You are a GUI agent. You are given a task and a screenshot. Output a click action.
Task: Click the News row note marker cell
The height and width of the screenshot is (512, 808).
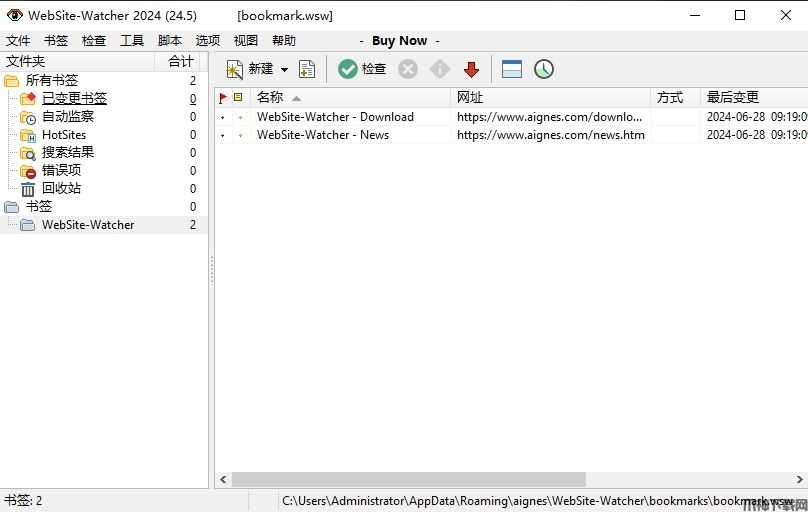coord(240,135)
